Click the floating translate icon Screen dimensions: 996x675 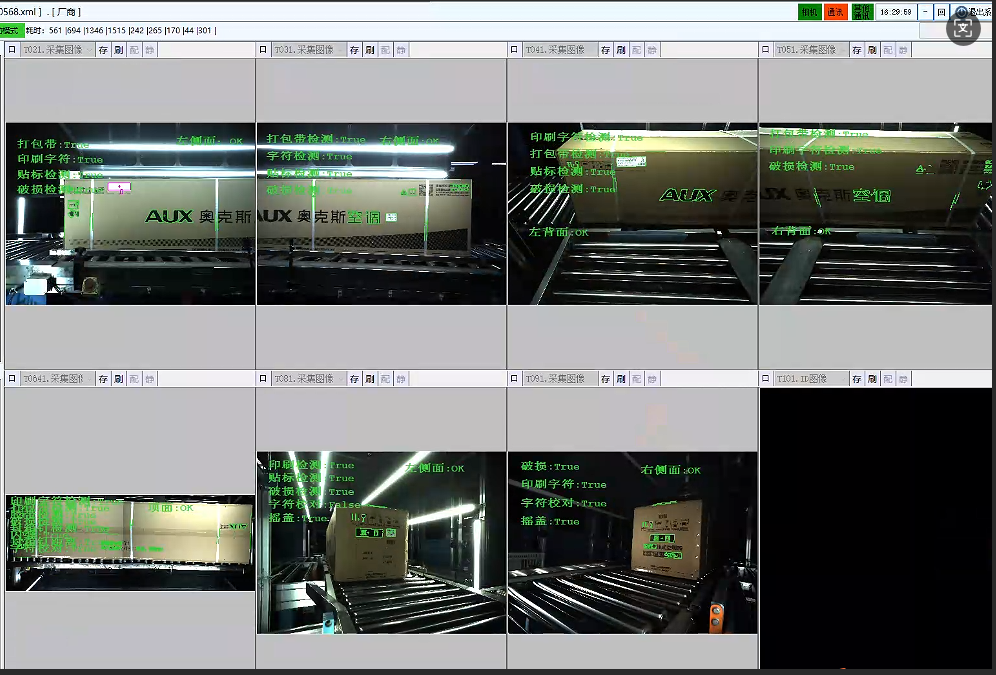962,29
